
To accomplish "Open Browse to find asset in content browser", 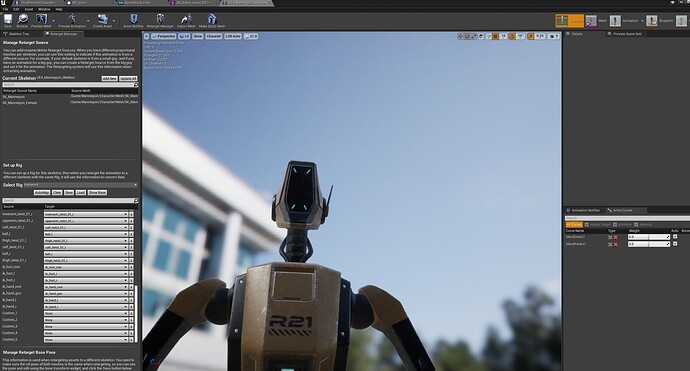I will pyautogui.click(x=22, y=19).
